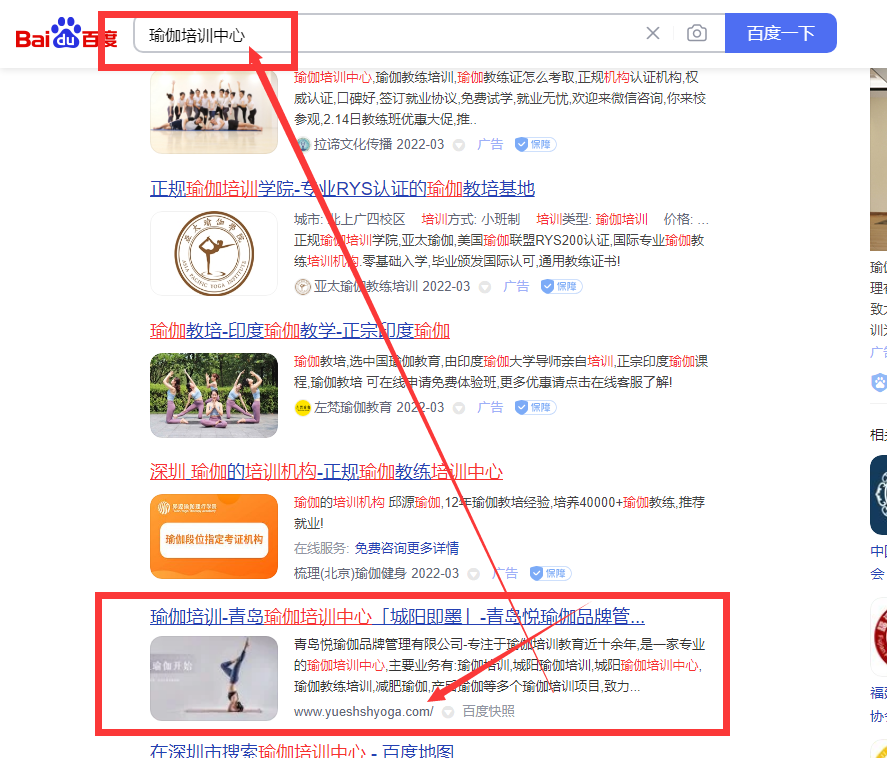This screenshot has width=887, height=758.
Task: Open the feedback arrow beside 百度快照
Action: point(447,713)
